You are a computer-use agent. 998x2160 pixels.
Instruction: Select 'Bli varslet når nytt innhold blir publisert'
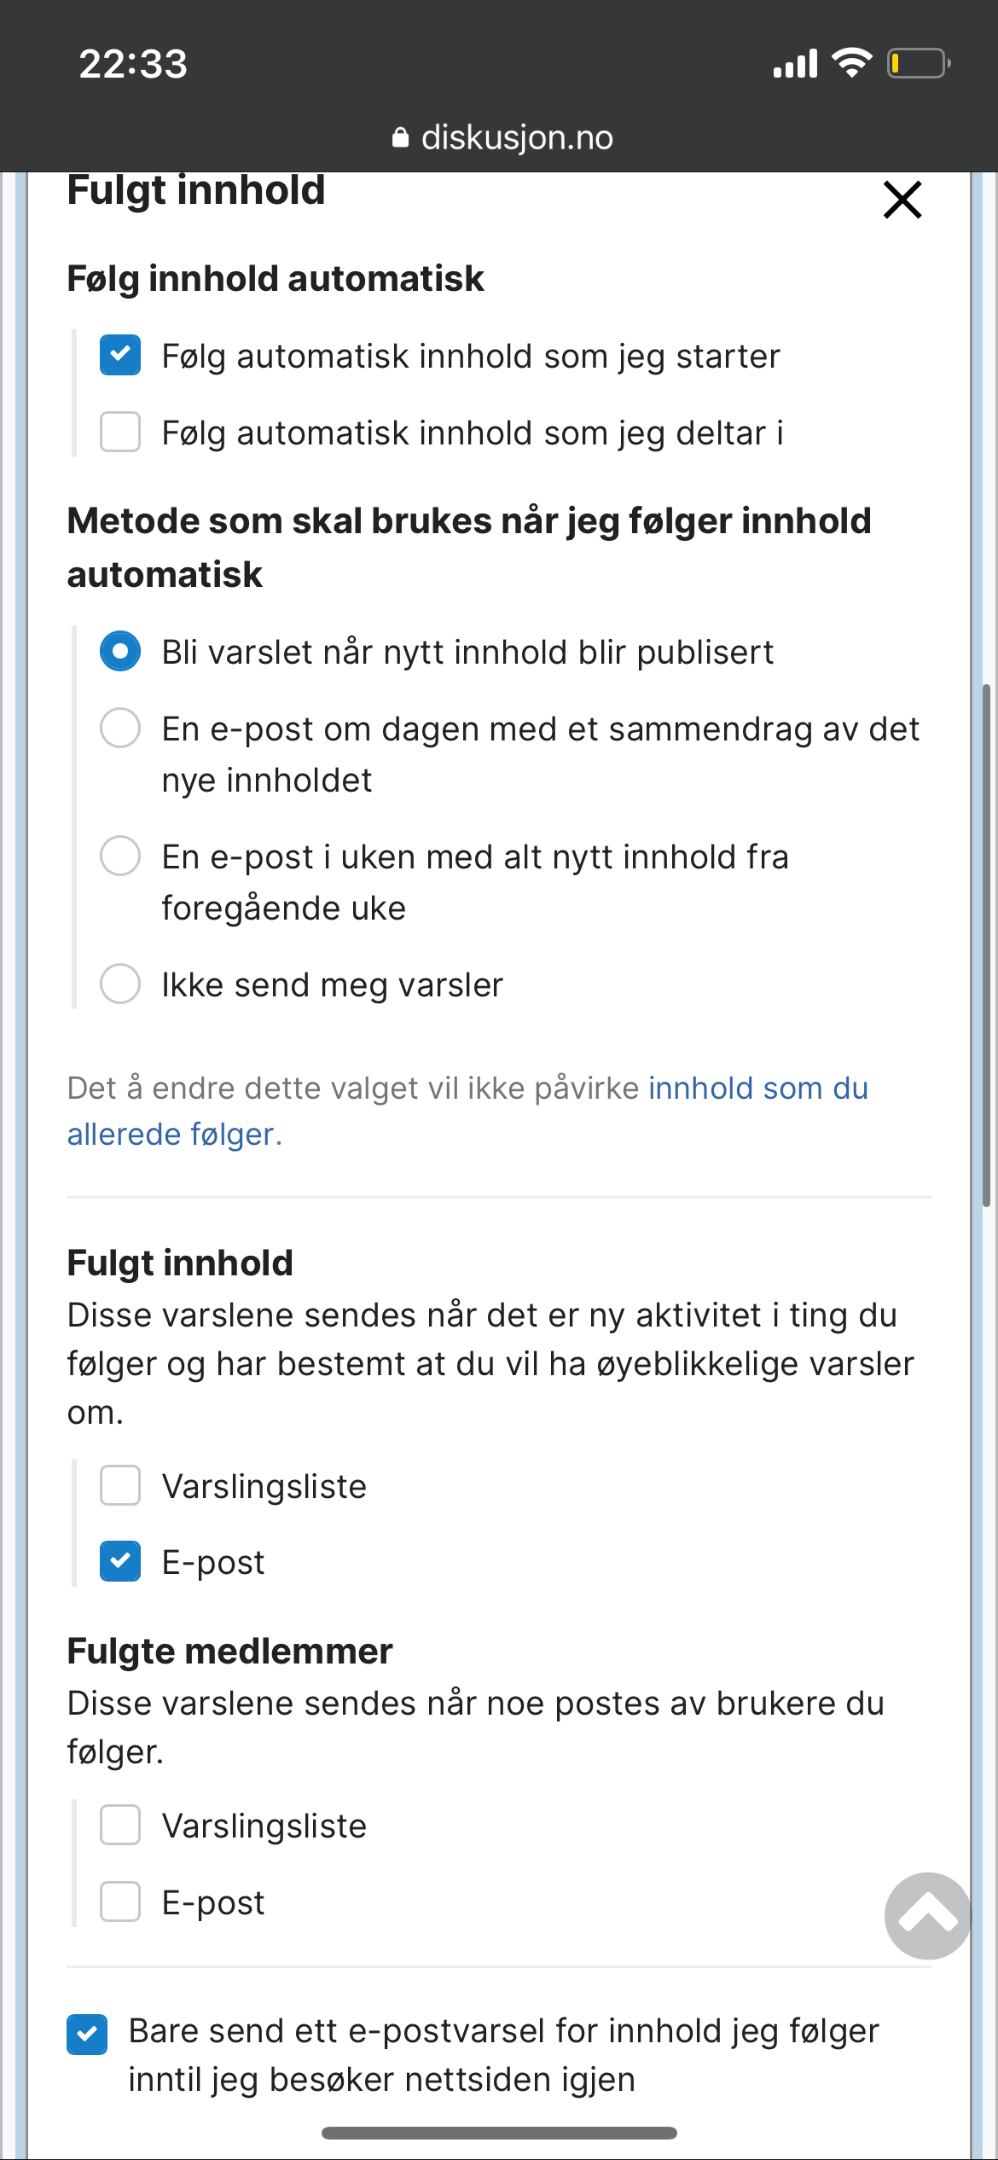[x=120, y=651]
